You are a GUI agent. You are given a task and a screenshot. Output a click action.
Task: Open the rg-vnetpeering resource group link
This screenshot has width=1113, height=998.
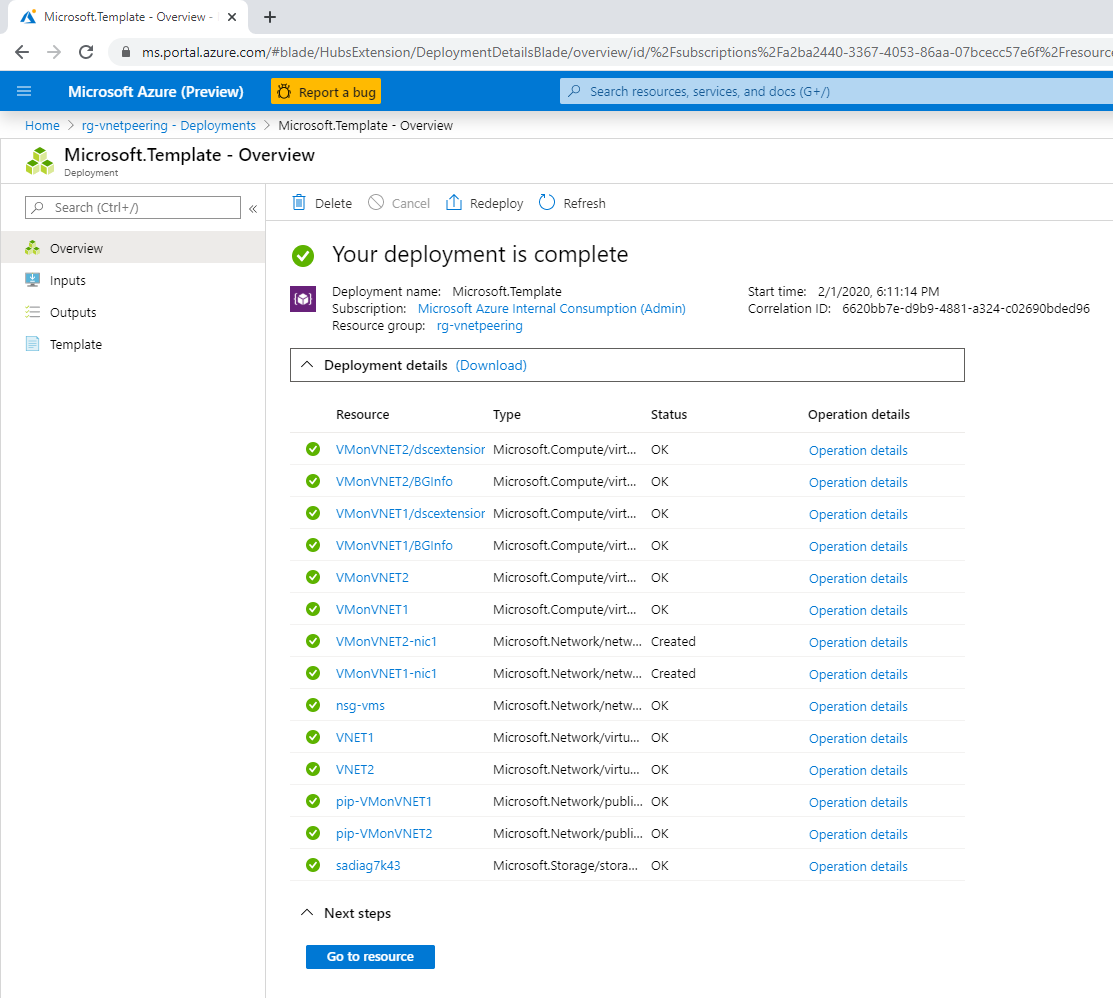[x=479, y=325]
